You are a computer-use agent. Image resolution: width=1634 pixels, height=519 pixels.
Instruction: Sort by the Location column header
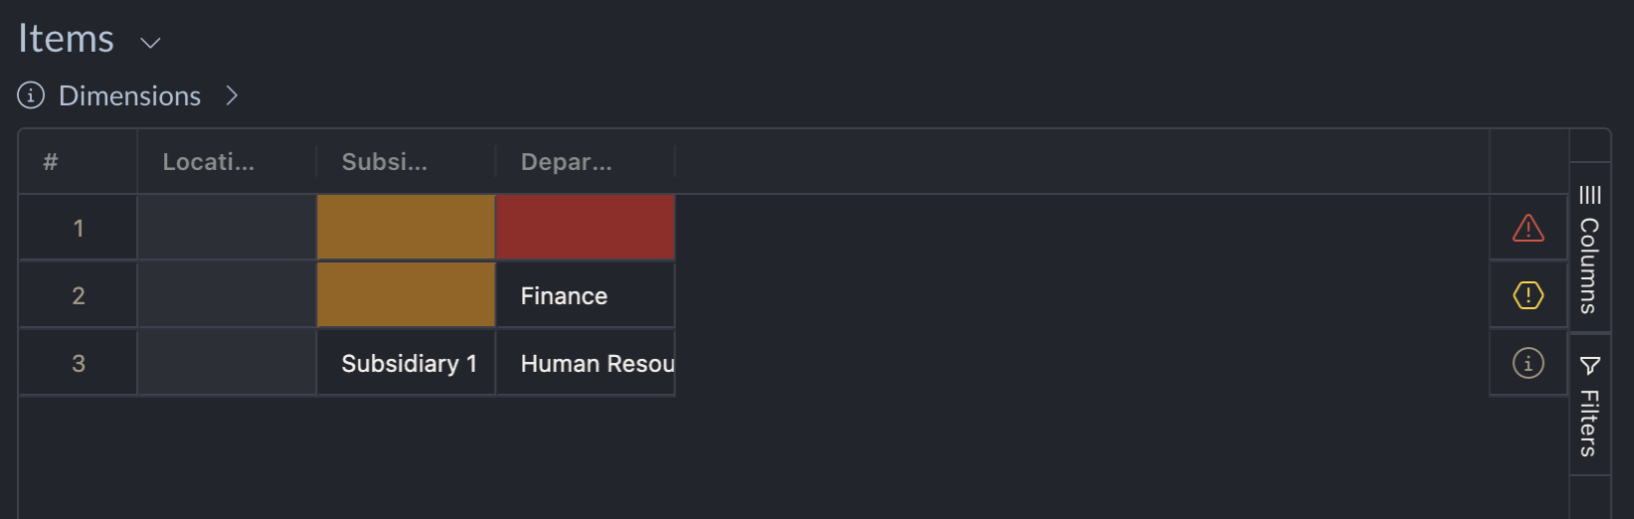point(208,162)
